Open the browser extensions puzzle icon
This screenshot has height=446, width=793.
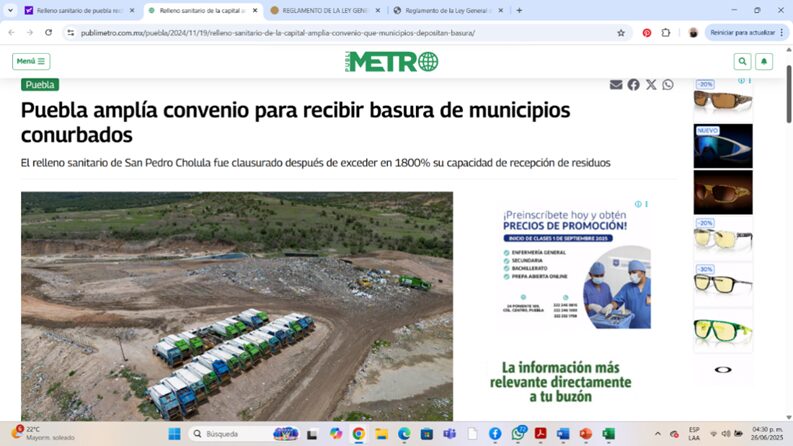[x=666, y=32]
